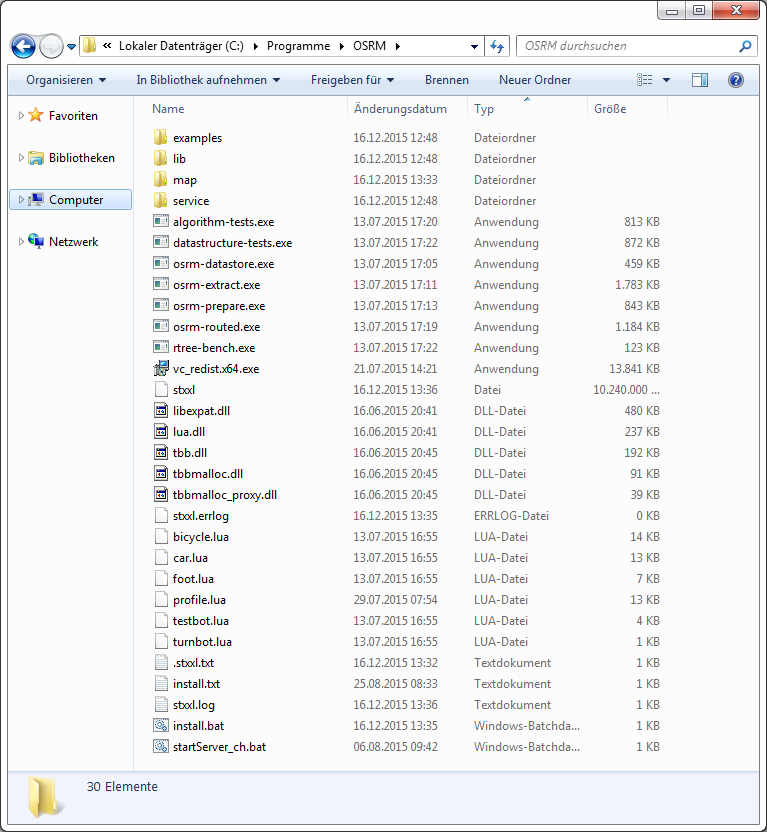Select vc_redist.x64.exe installer icon

coord(161,368)
